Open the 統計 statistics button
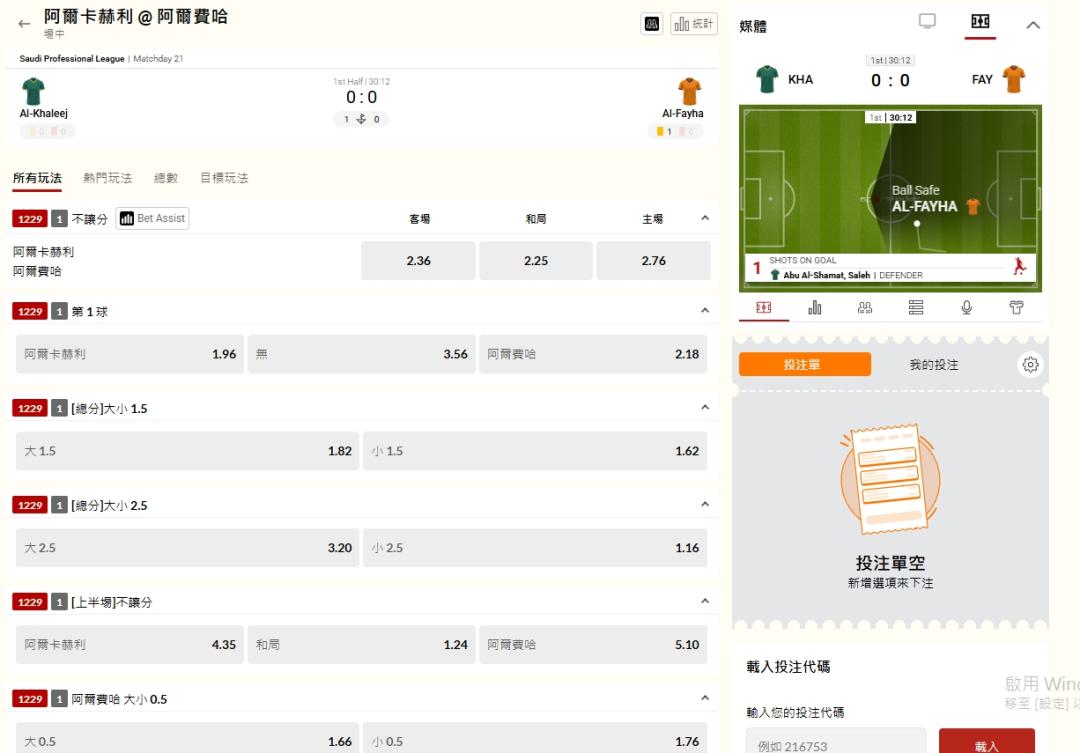 694,24
